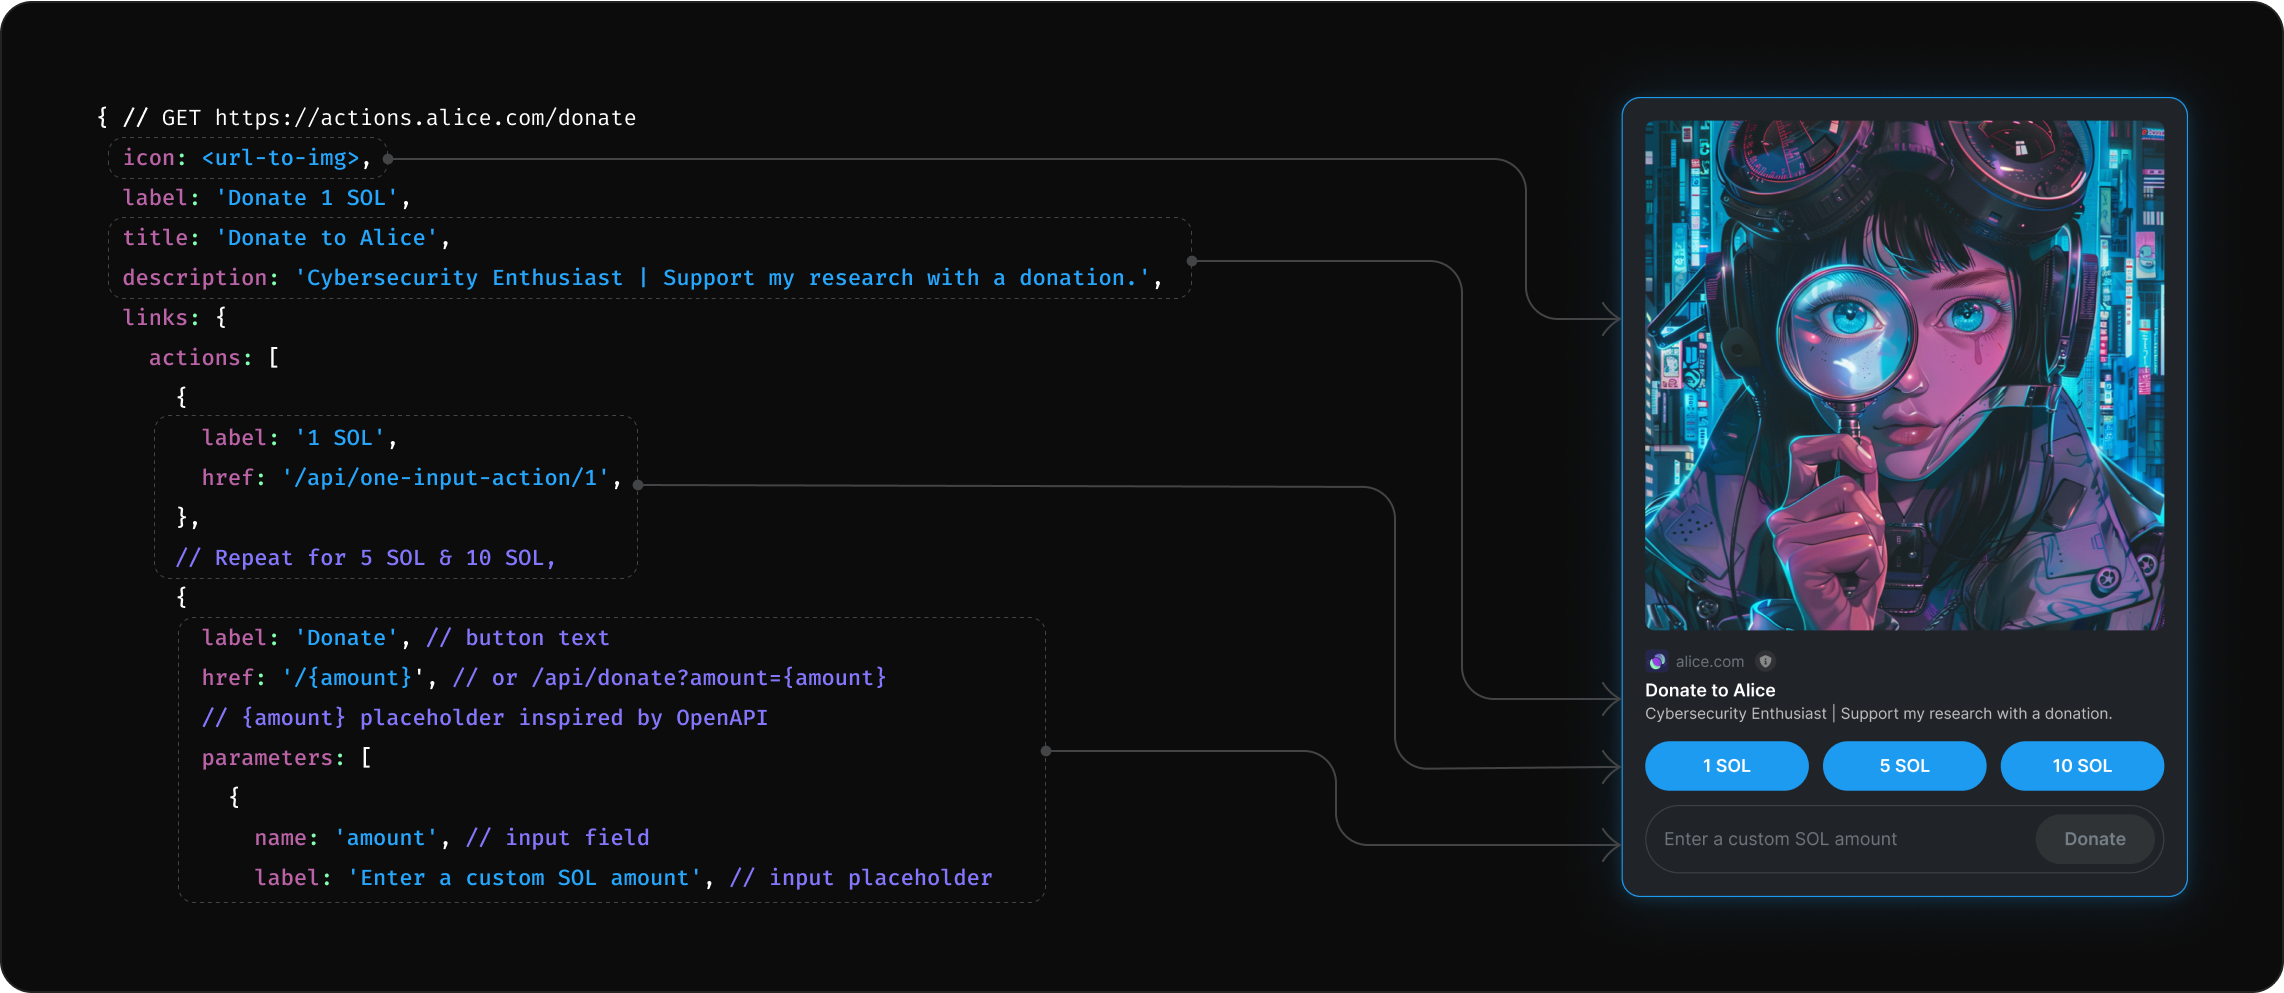
Task: Click the '// Repeat for 5 SOL & 10 SOL' comment
Action: (x=365, y=557)
